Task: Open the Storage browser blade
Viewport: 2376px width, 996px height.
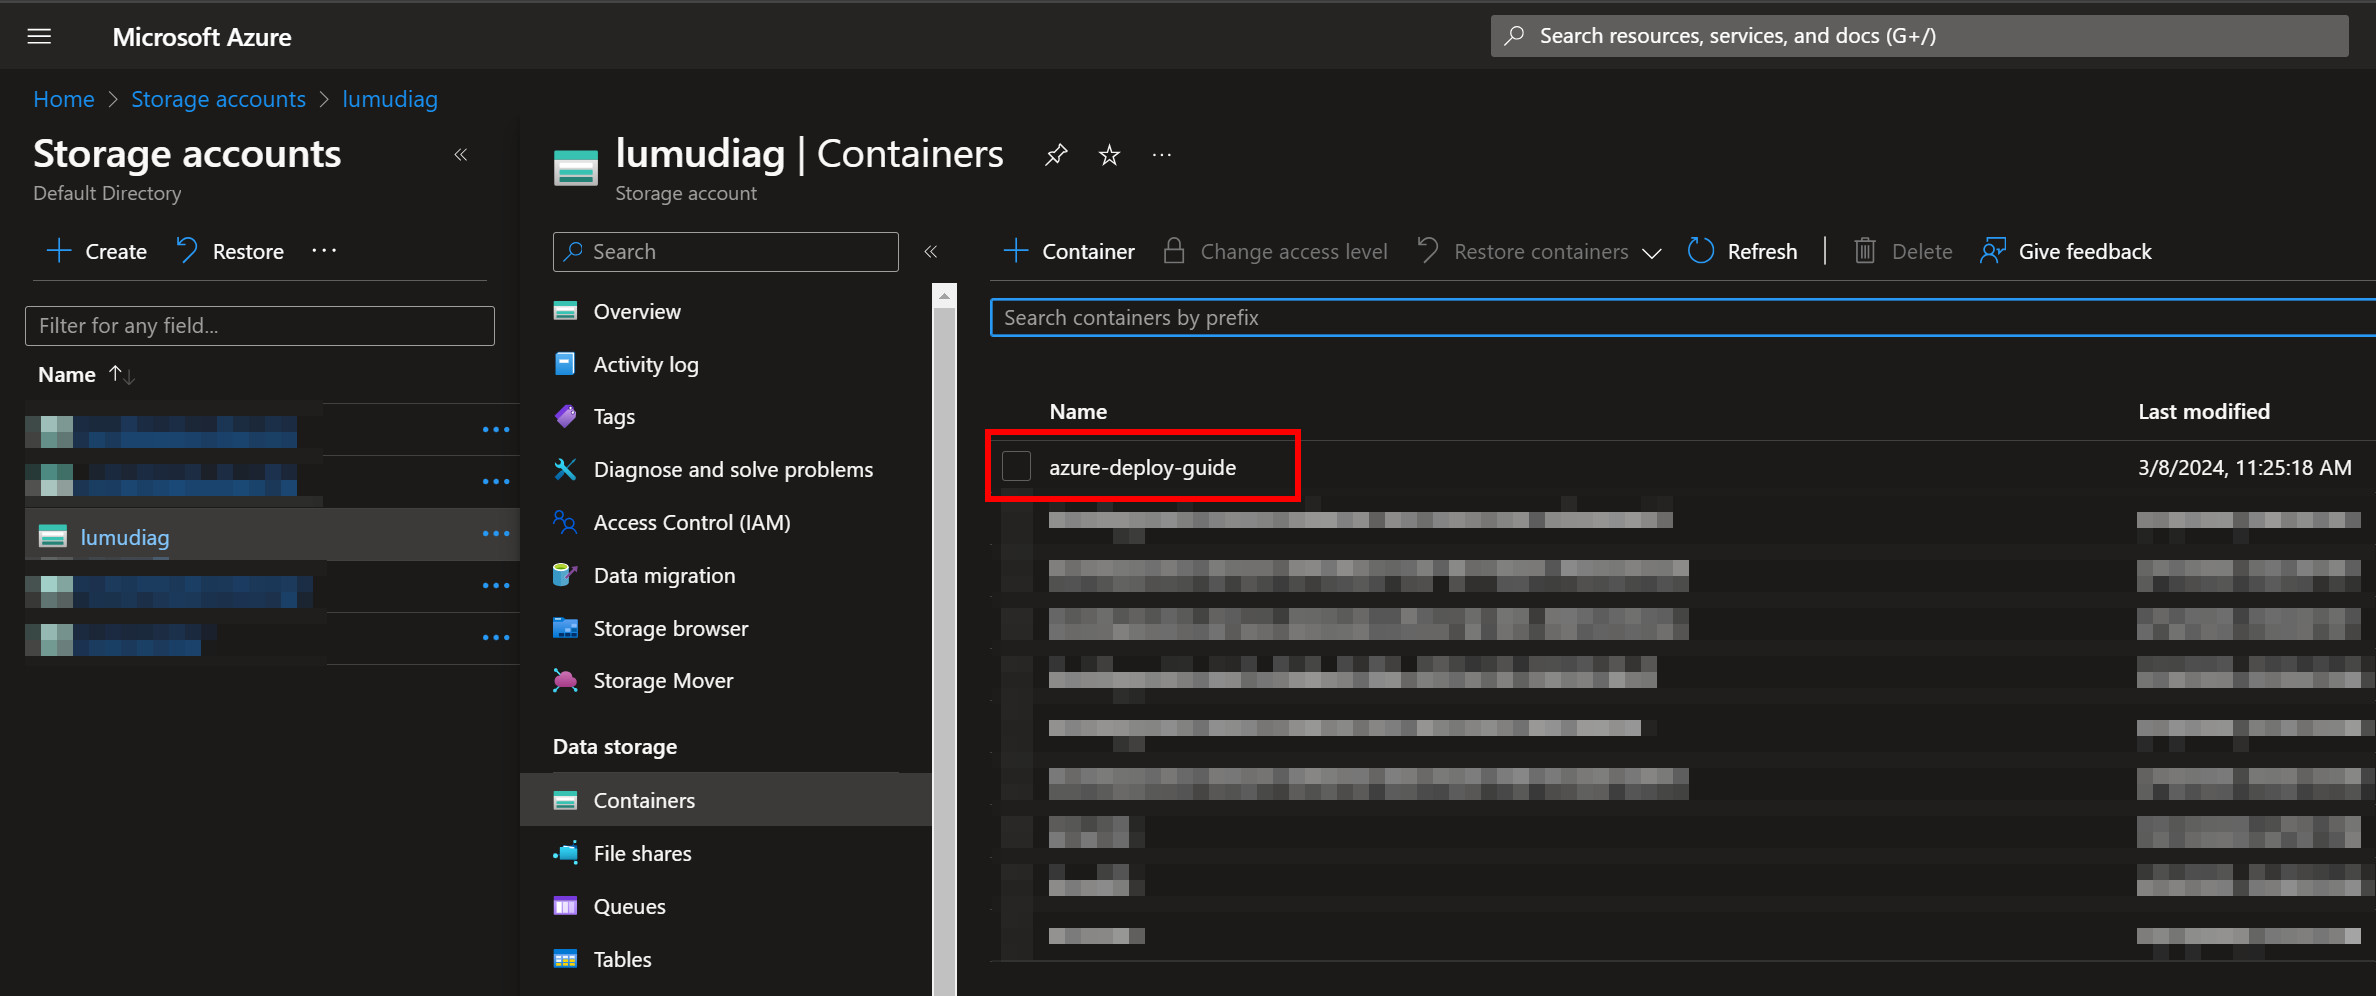Action: tap(670, 628)
